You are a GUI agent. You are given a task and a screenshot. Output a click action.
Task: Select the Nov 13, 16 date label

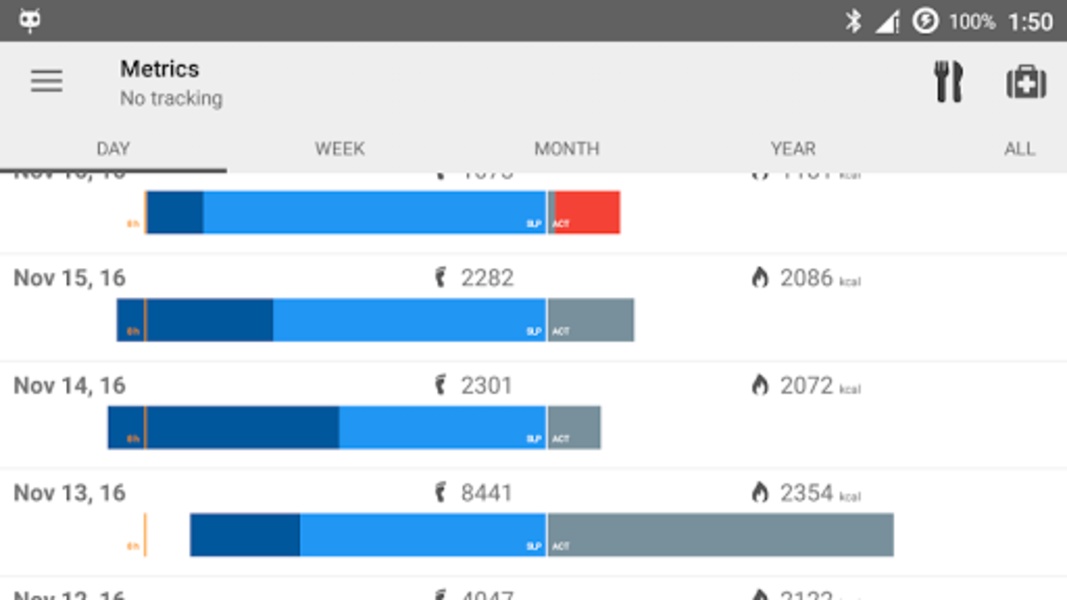[x=69, y=493]
